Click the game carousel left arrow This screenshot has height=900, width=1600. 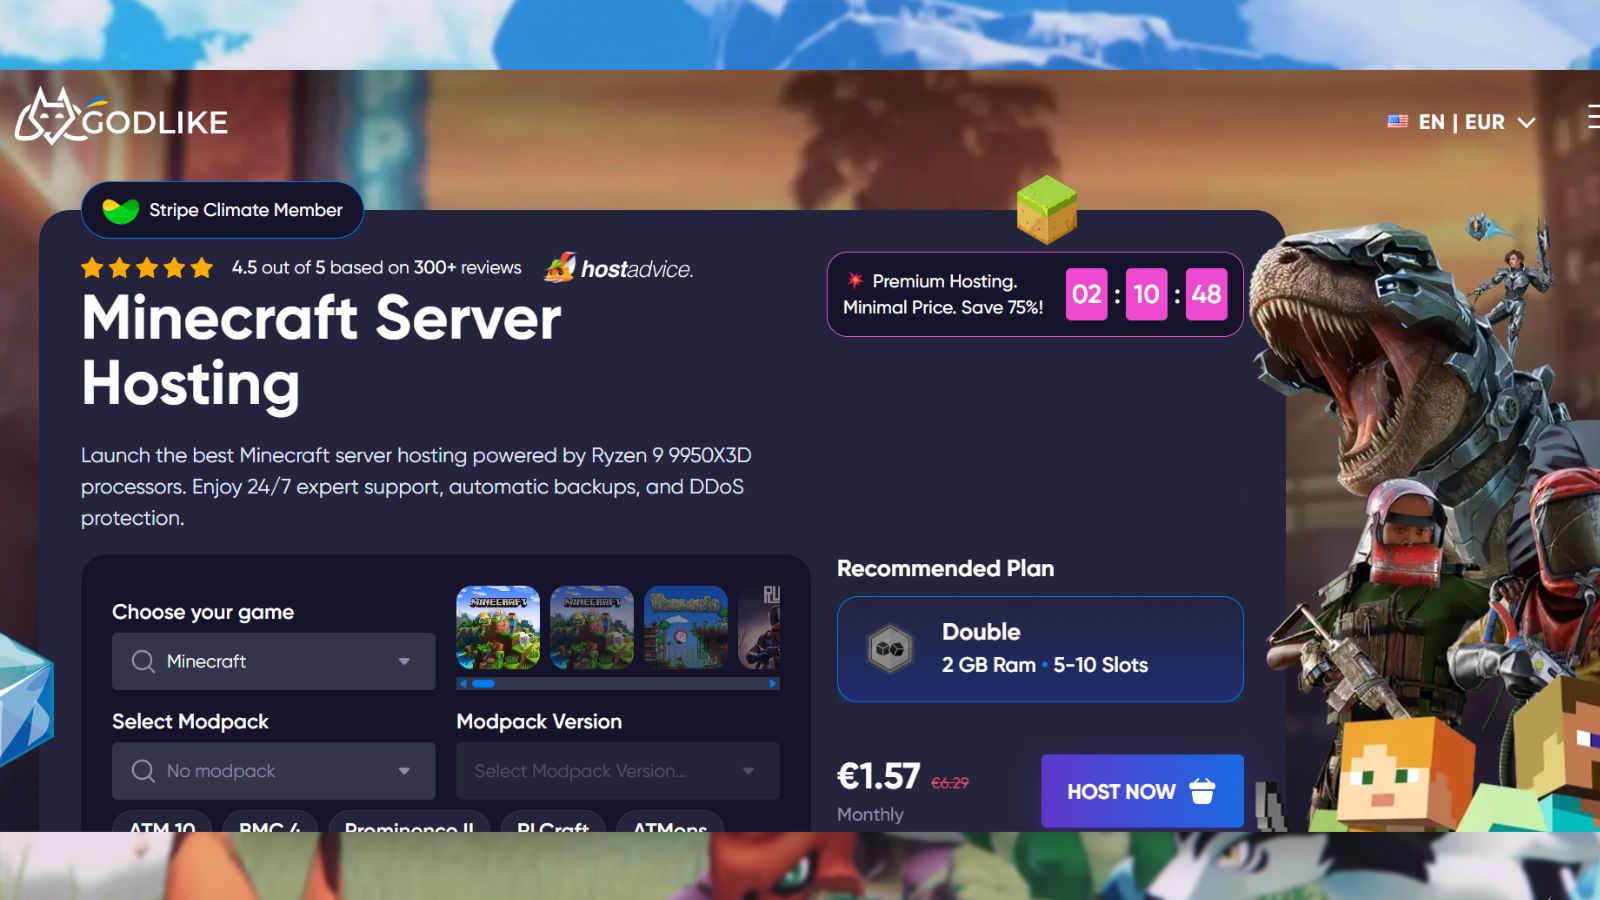(463, 684)
